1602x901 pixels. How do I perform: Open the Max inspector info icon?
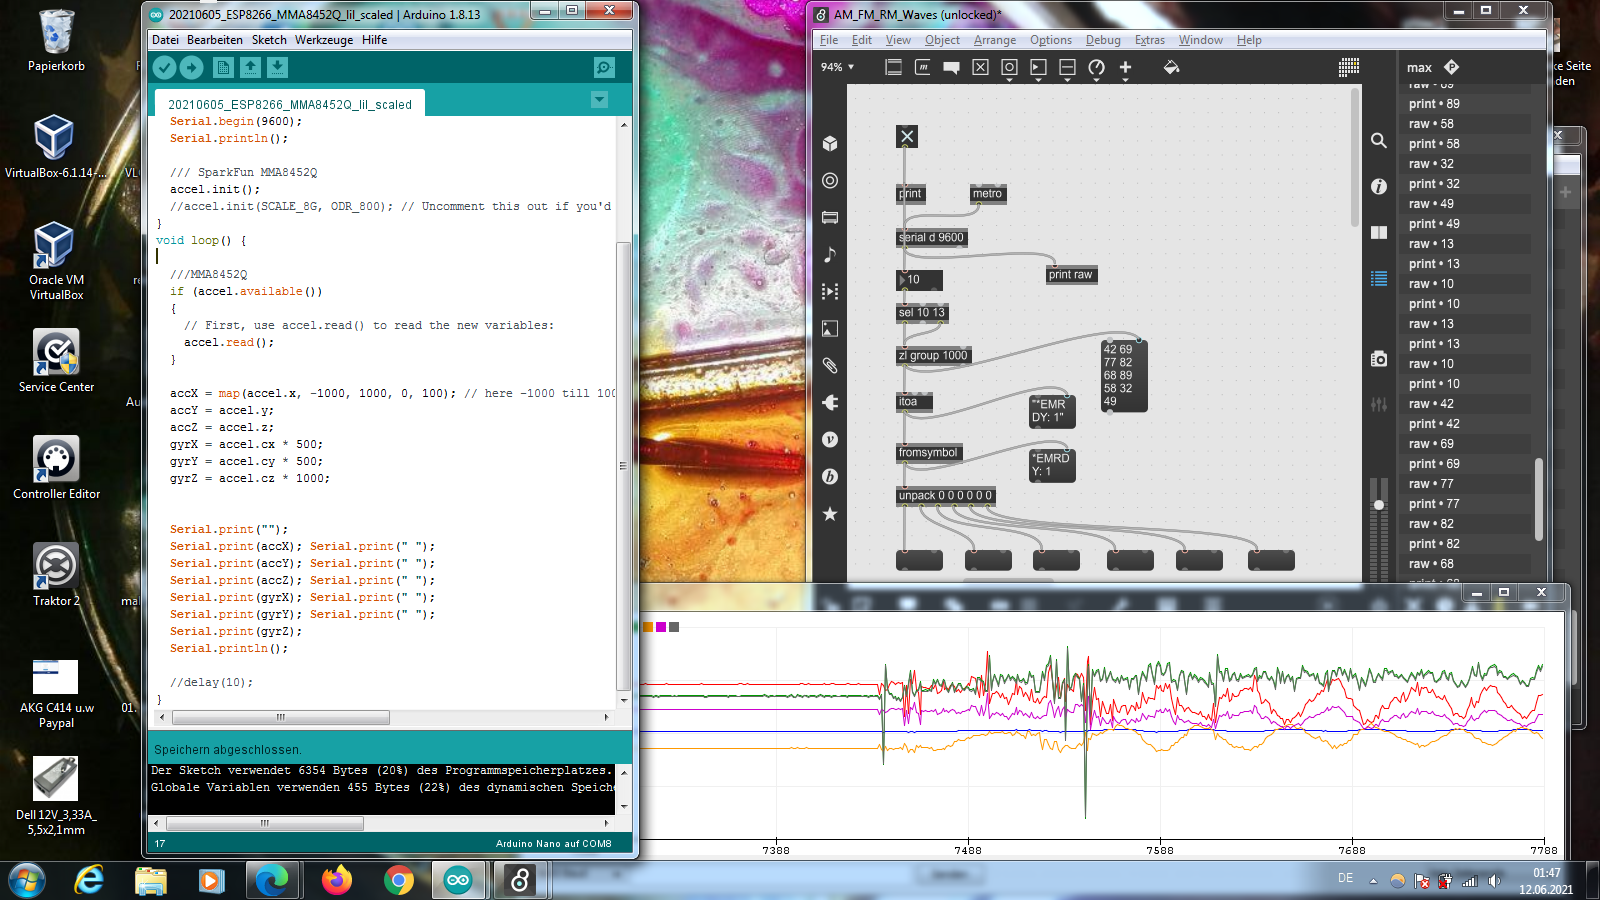click(x=1379, y=187)
